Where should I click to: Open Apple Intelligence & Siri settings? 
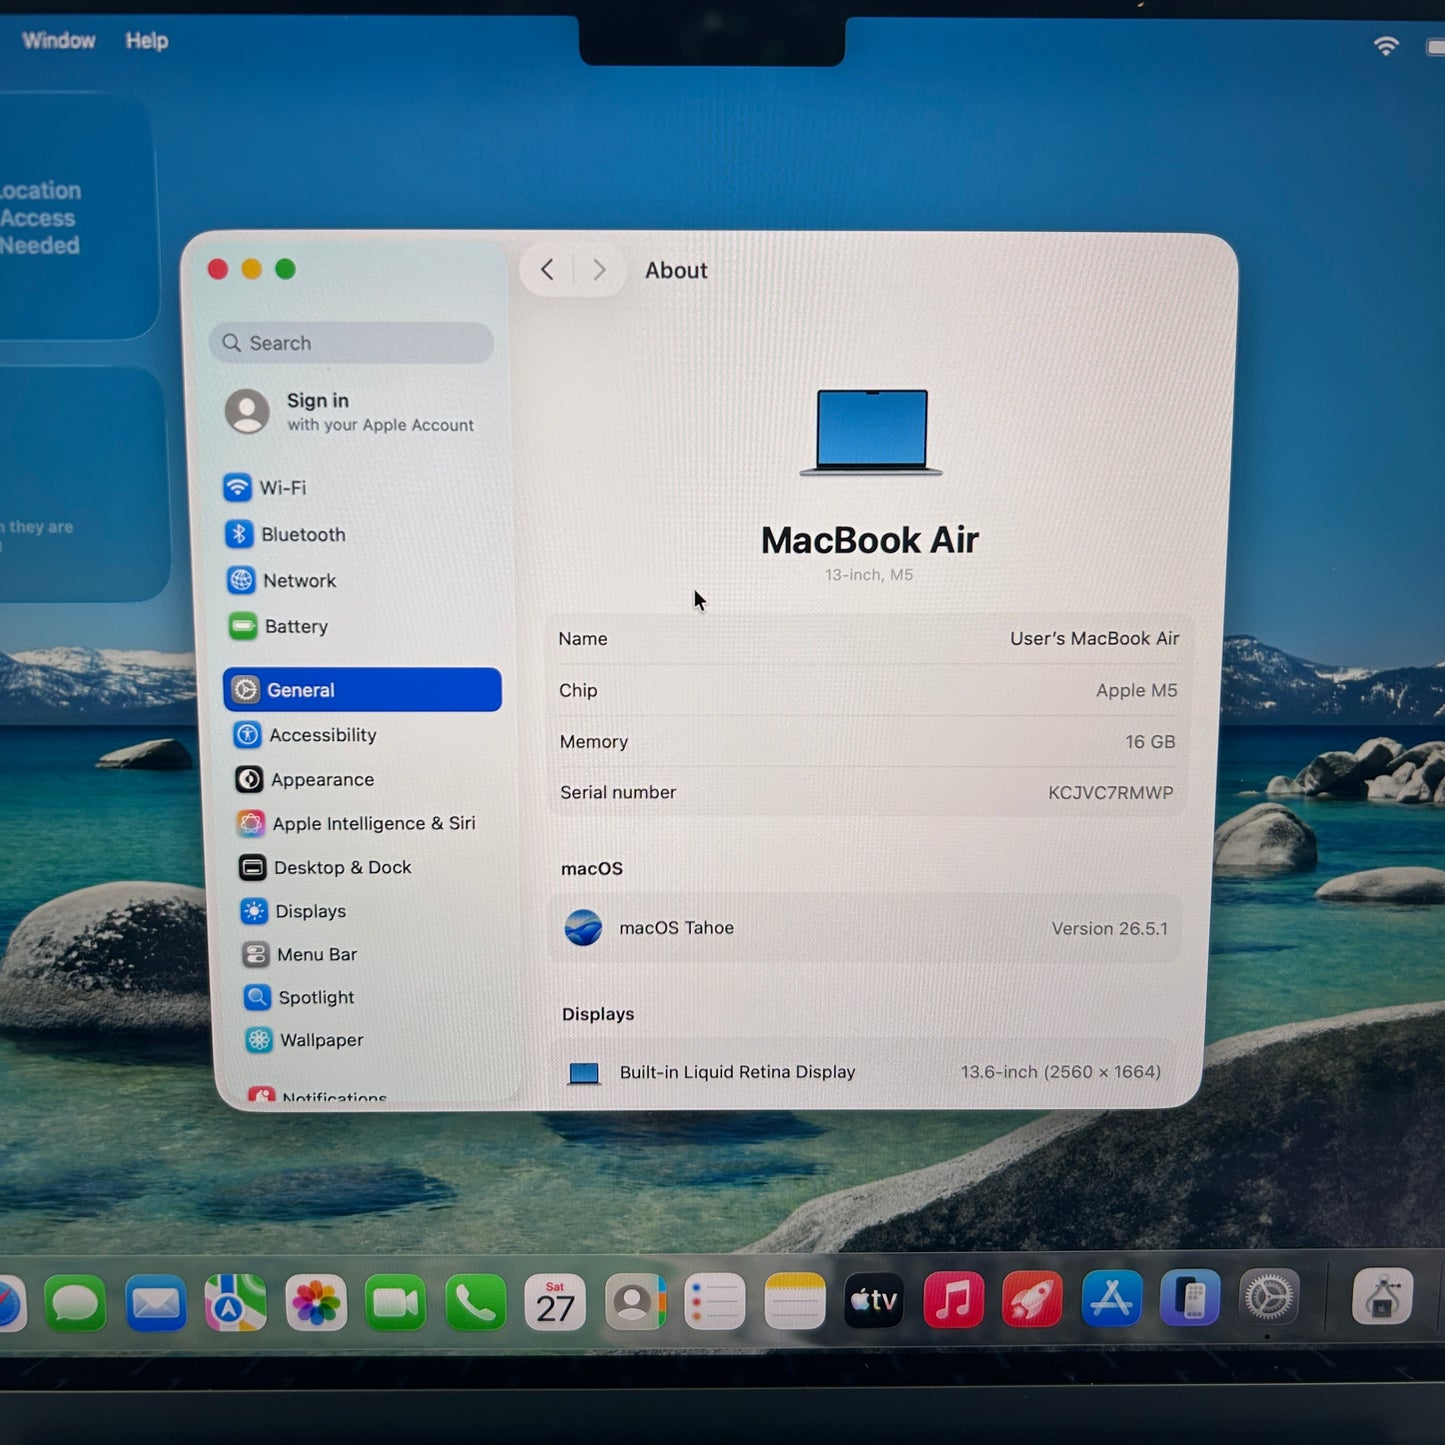tap(356, 823)
